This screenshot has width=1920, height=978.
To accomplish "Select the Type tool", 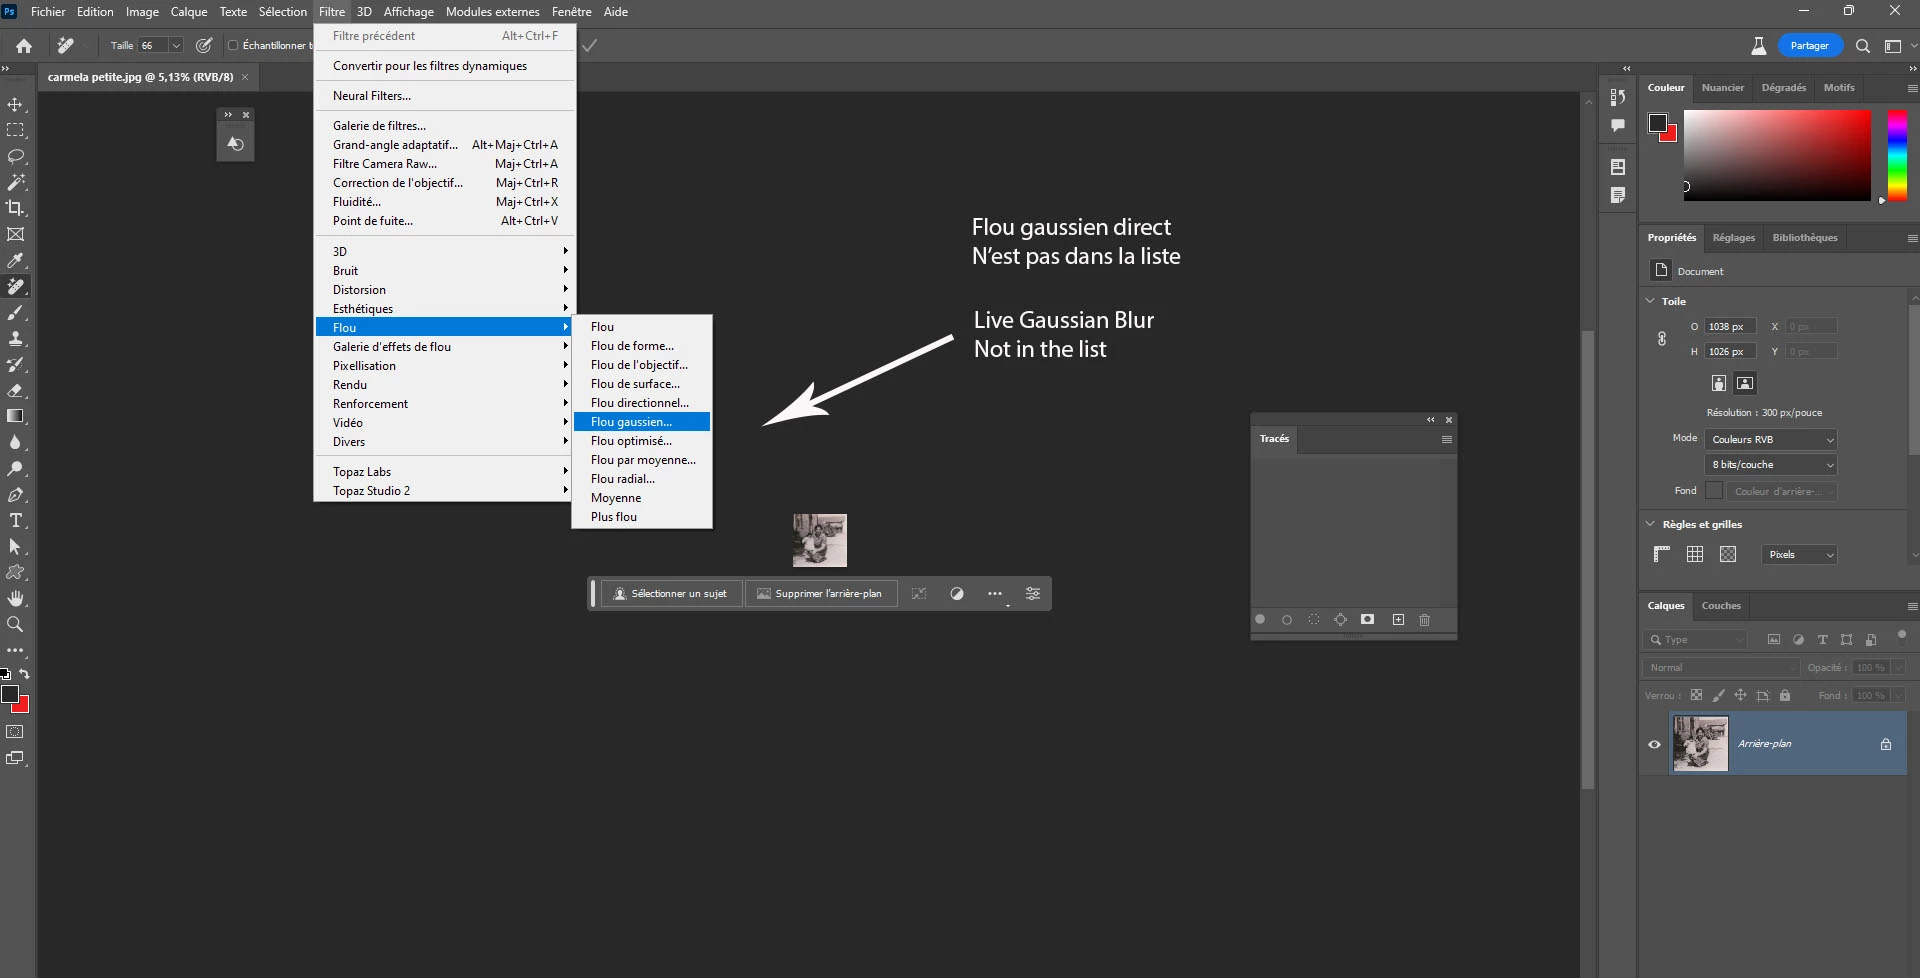I will pyautogui.click(x=15, y=520).
